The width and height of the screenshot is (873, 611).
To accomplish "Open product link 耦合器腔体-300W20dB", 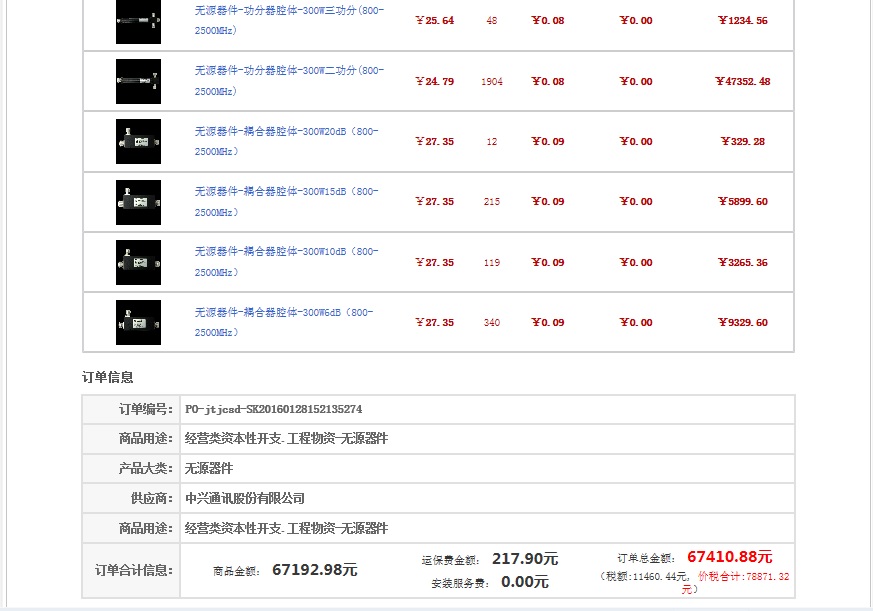I will click(286, 141).
